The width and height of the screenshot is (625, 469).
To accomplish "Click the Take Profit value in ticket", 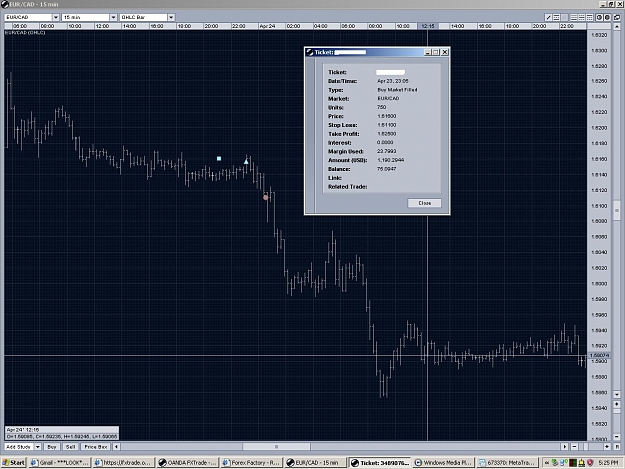I will point(387,134).
